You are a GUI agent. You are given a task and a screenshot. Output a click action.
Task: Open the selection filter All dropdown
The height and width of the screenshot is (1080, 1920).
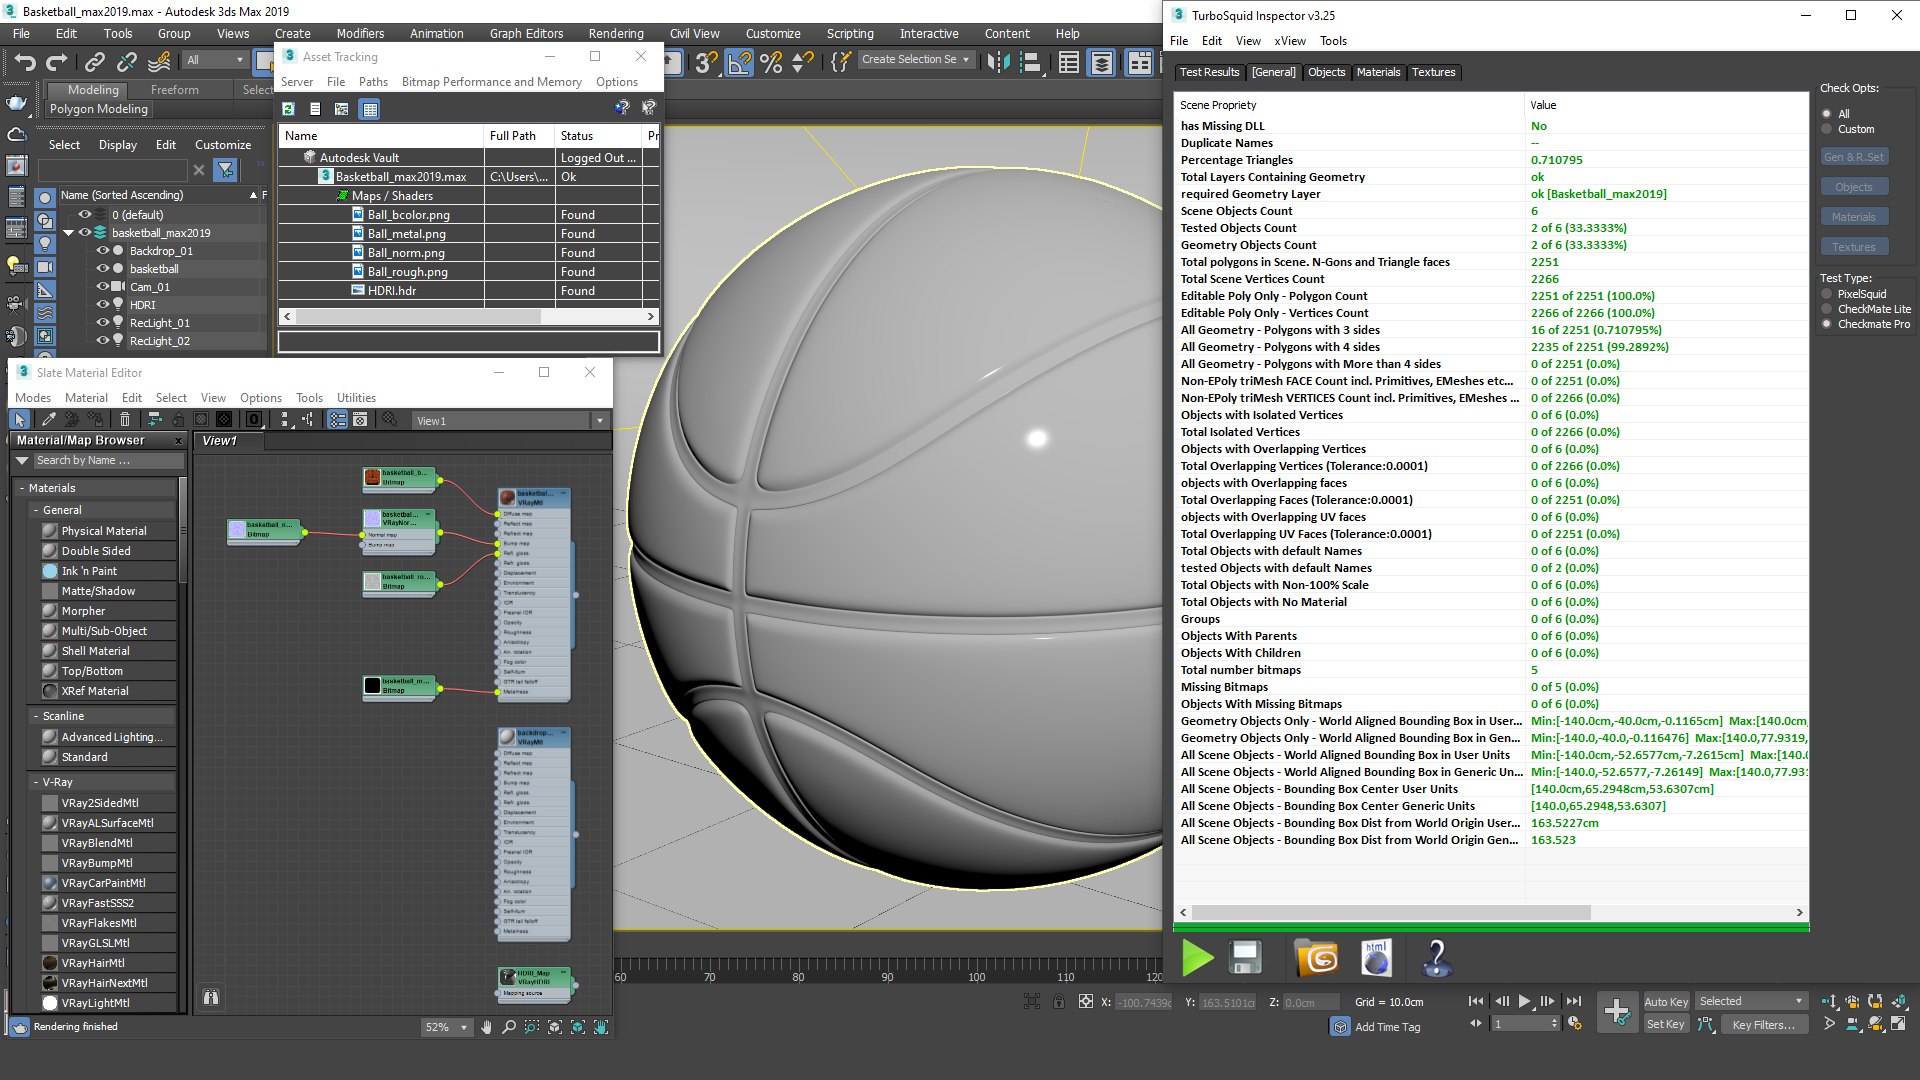pyautogui.click(x=215, y=60)
